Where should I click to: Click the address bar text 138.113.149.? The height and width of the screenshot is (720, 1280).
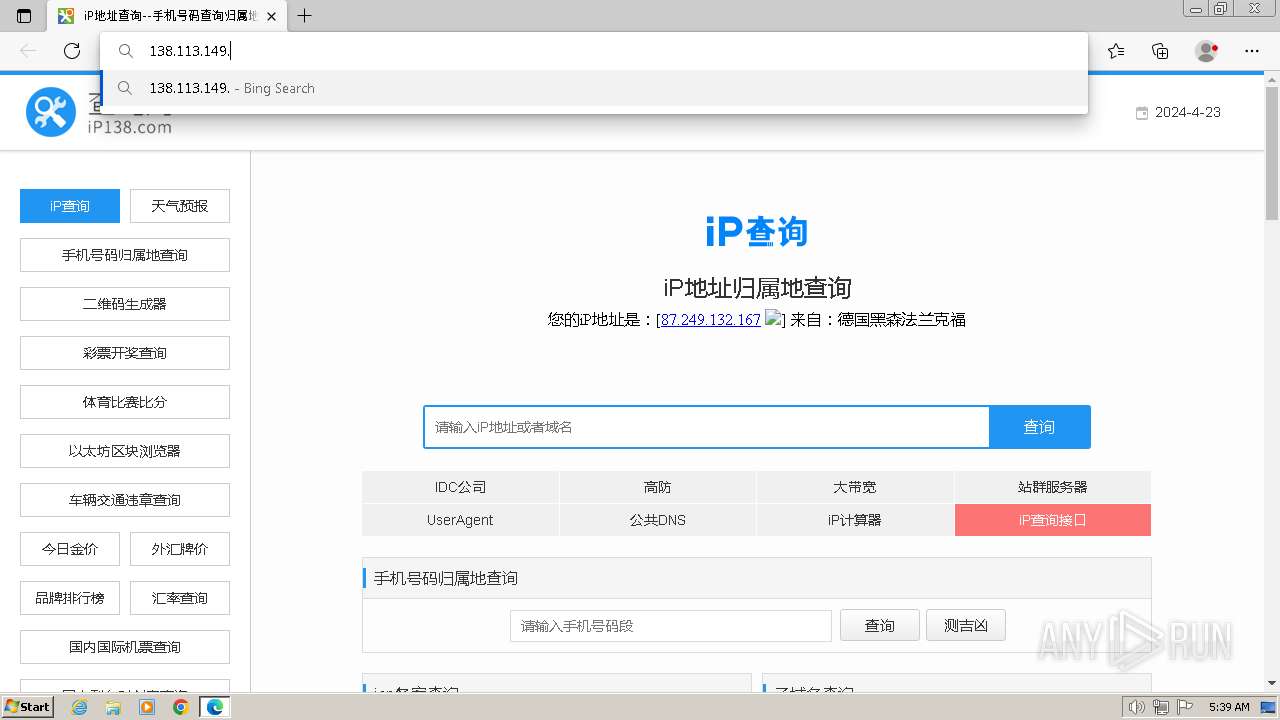(190, 51)
